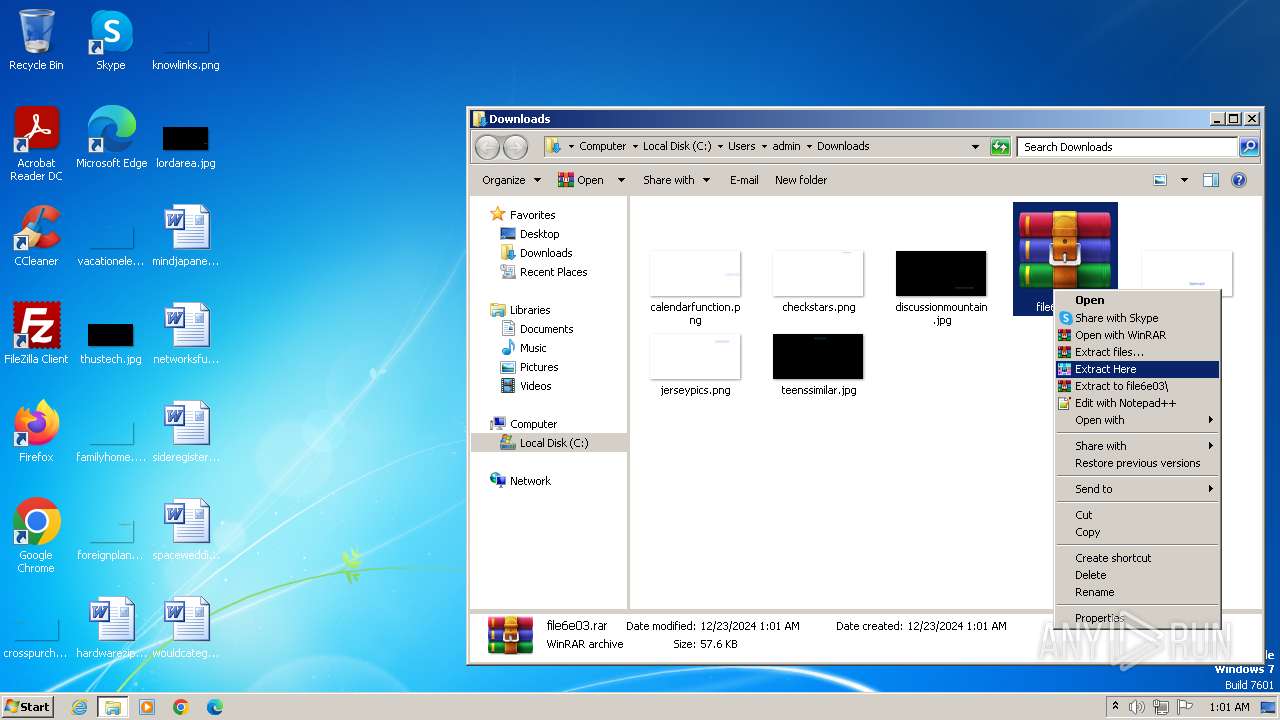Click the Start button
Screen dimensions: 1280x720
[x=27, y=707]
